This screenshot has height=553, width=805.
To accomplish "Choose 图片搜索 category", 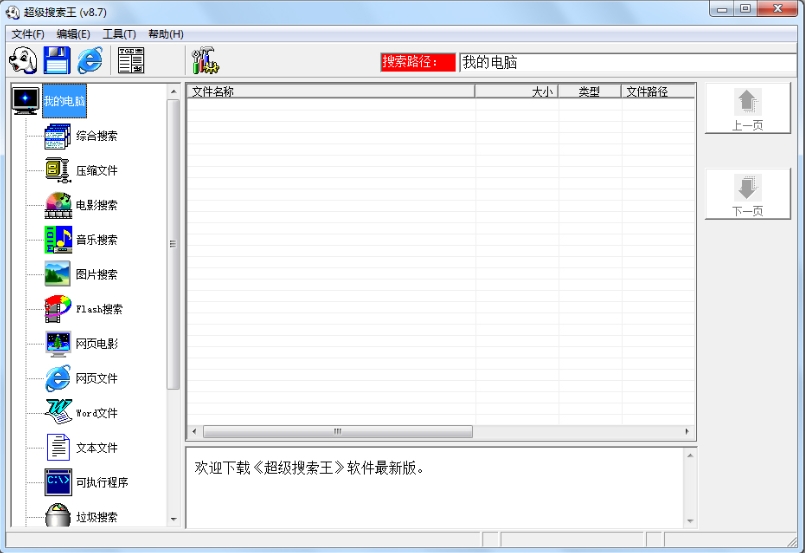I will pos(97,274).
